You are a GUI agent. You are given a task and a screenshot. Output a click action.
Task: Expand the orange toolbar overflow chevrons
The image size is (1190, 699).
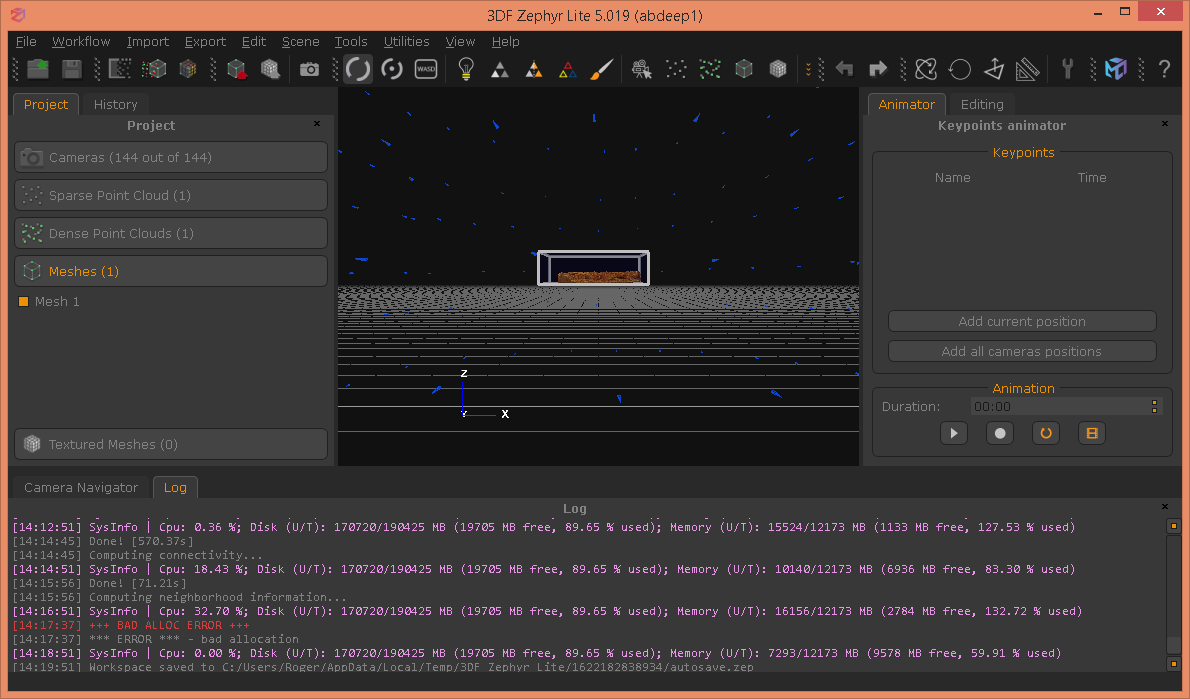(x=809, y=69)
